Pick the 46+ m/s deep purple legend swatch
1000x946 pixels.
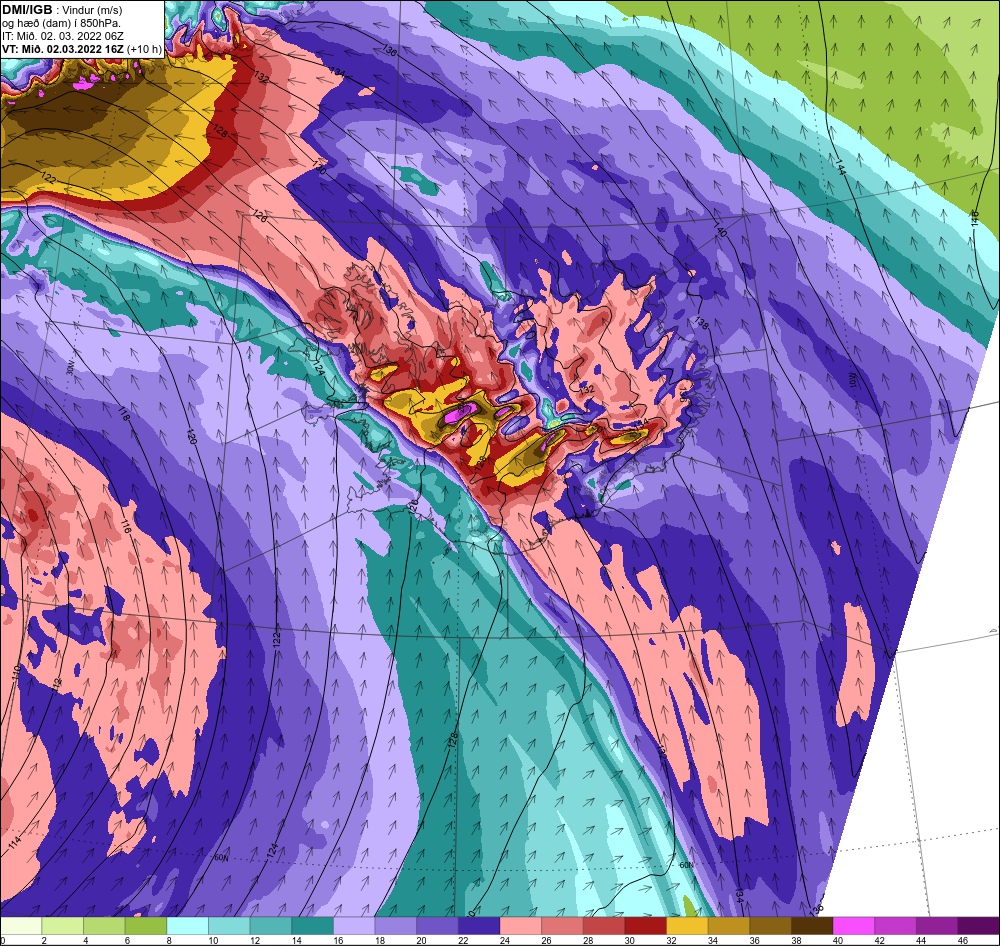pyautogui.click(x=978, y=926)
